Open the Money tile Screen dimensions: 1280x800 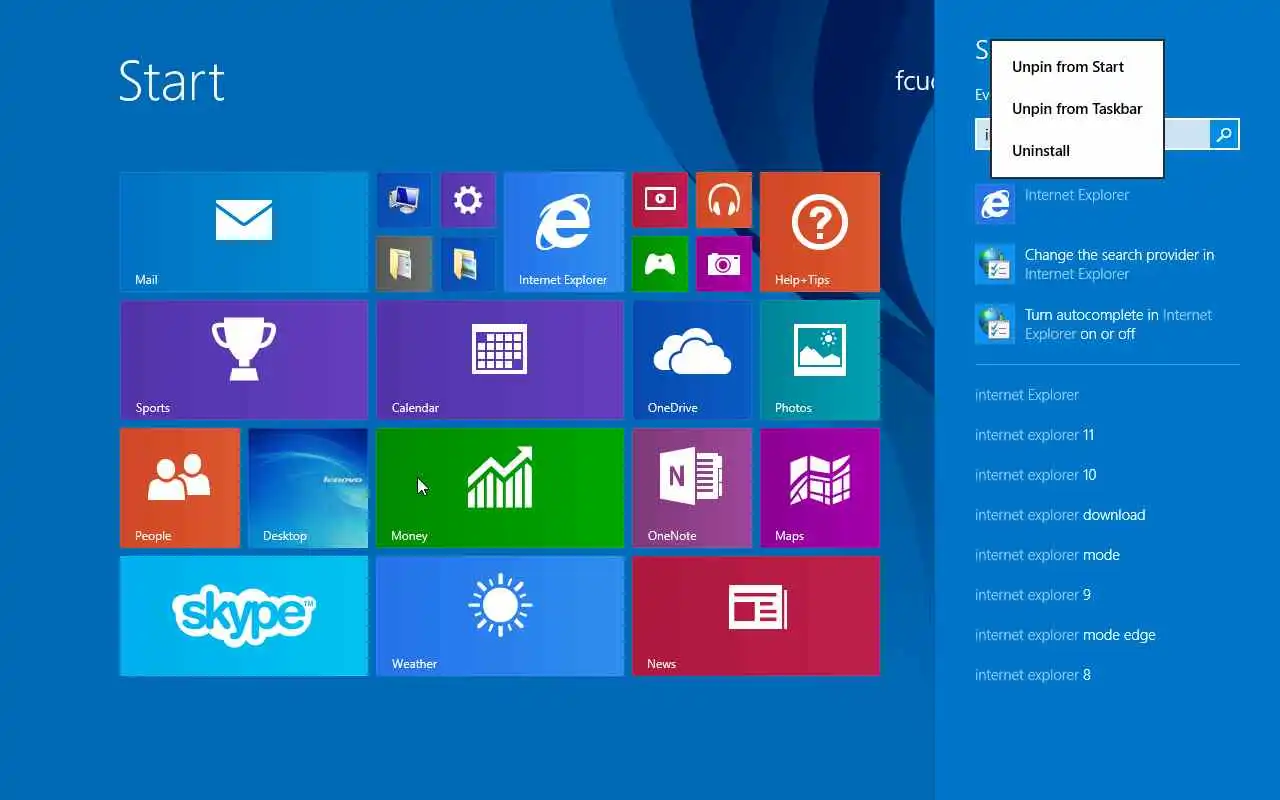pyautogui.click(x=500, y=488)
